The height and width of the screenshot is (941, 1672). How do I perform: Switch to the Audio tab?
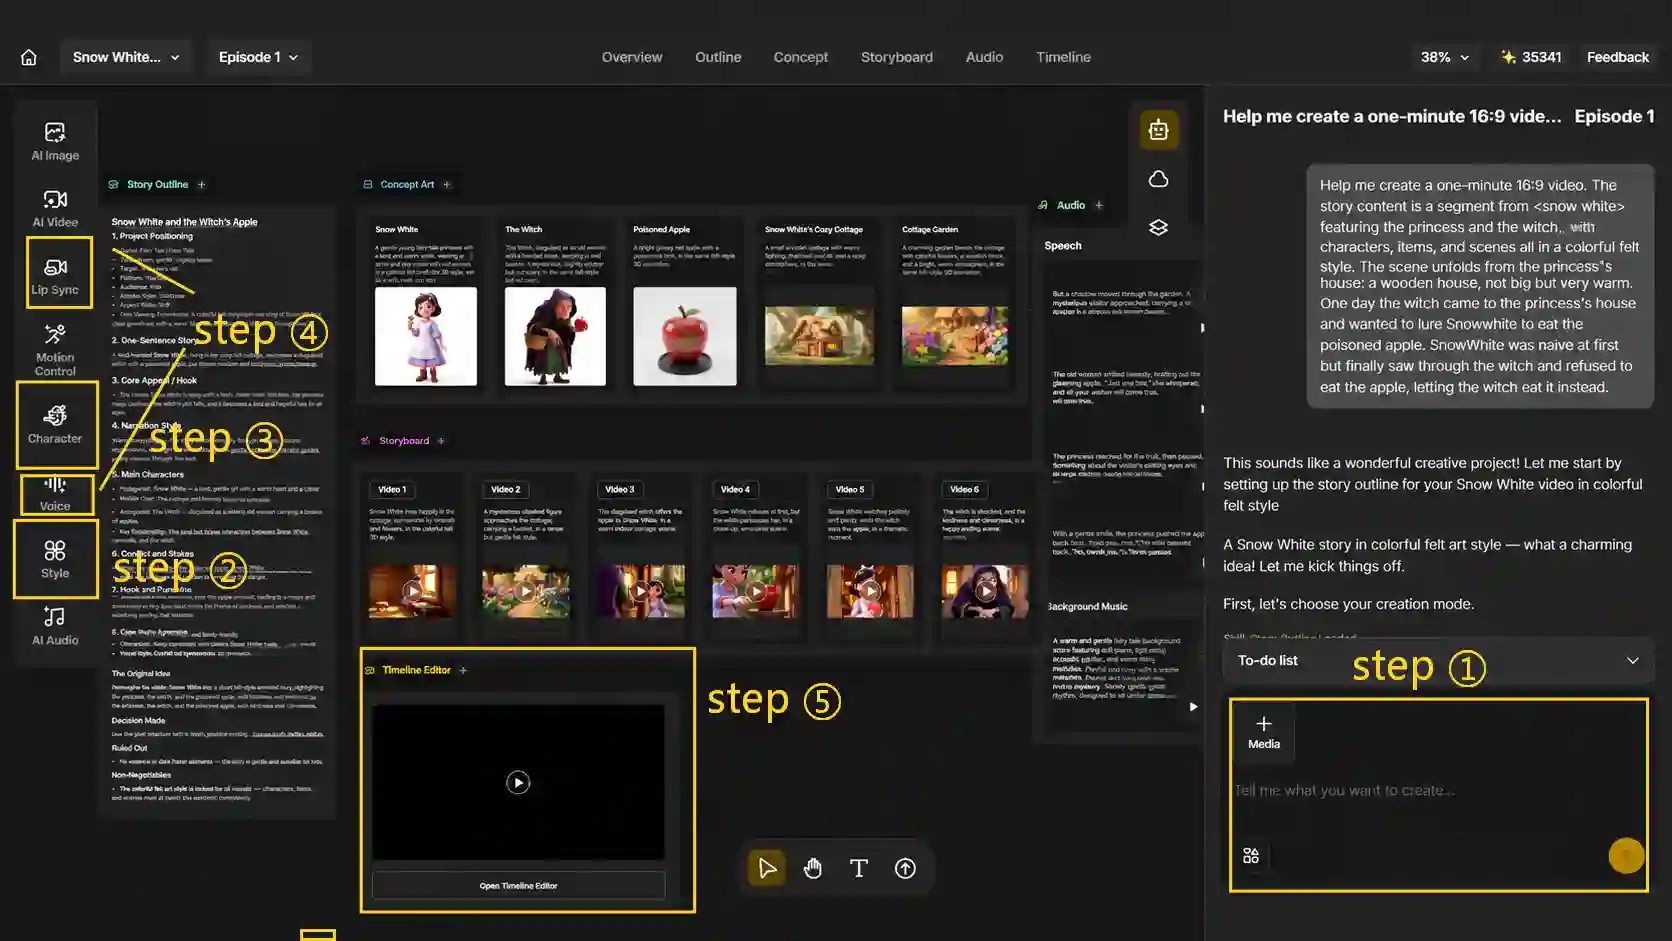984,57
